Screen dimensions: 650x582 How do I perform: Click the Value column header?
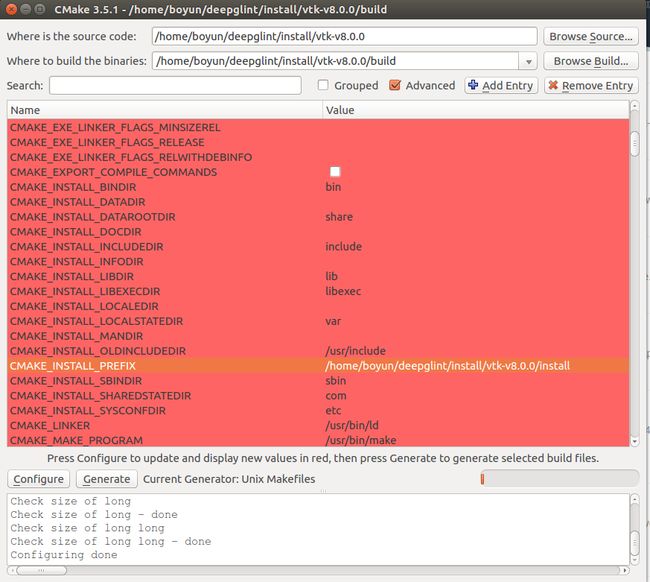pyautogui.click(x=475, y=110)
